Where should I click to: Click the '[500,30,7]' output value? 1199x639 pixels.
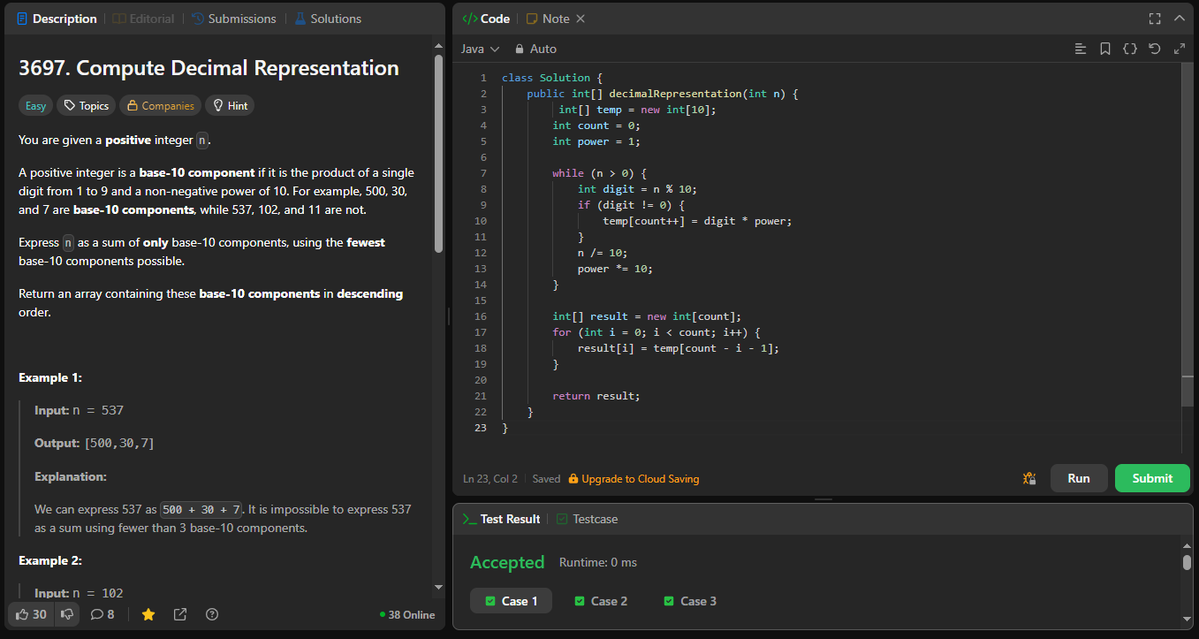119,443
